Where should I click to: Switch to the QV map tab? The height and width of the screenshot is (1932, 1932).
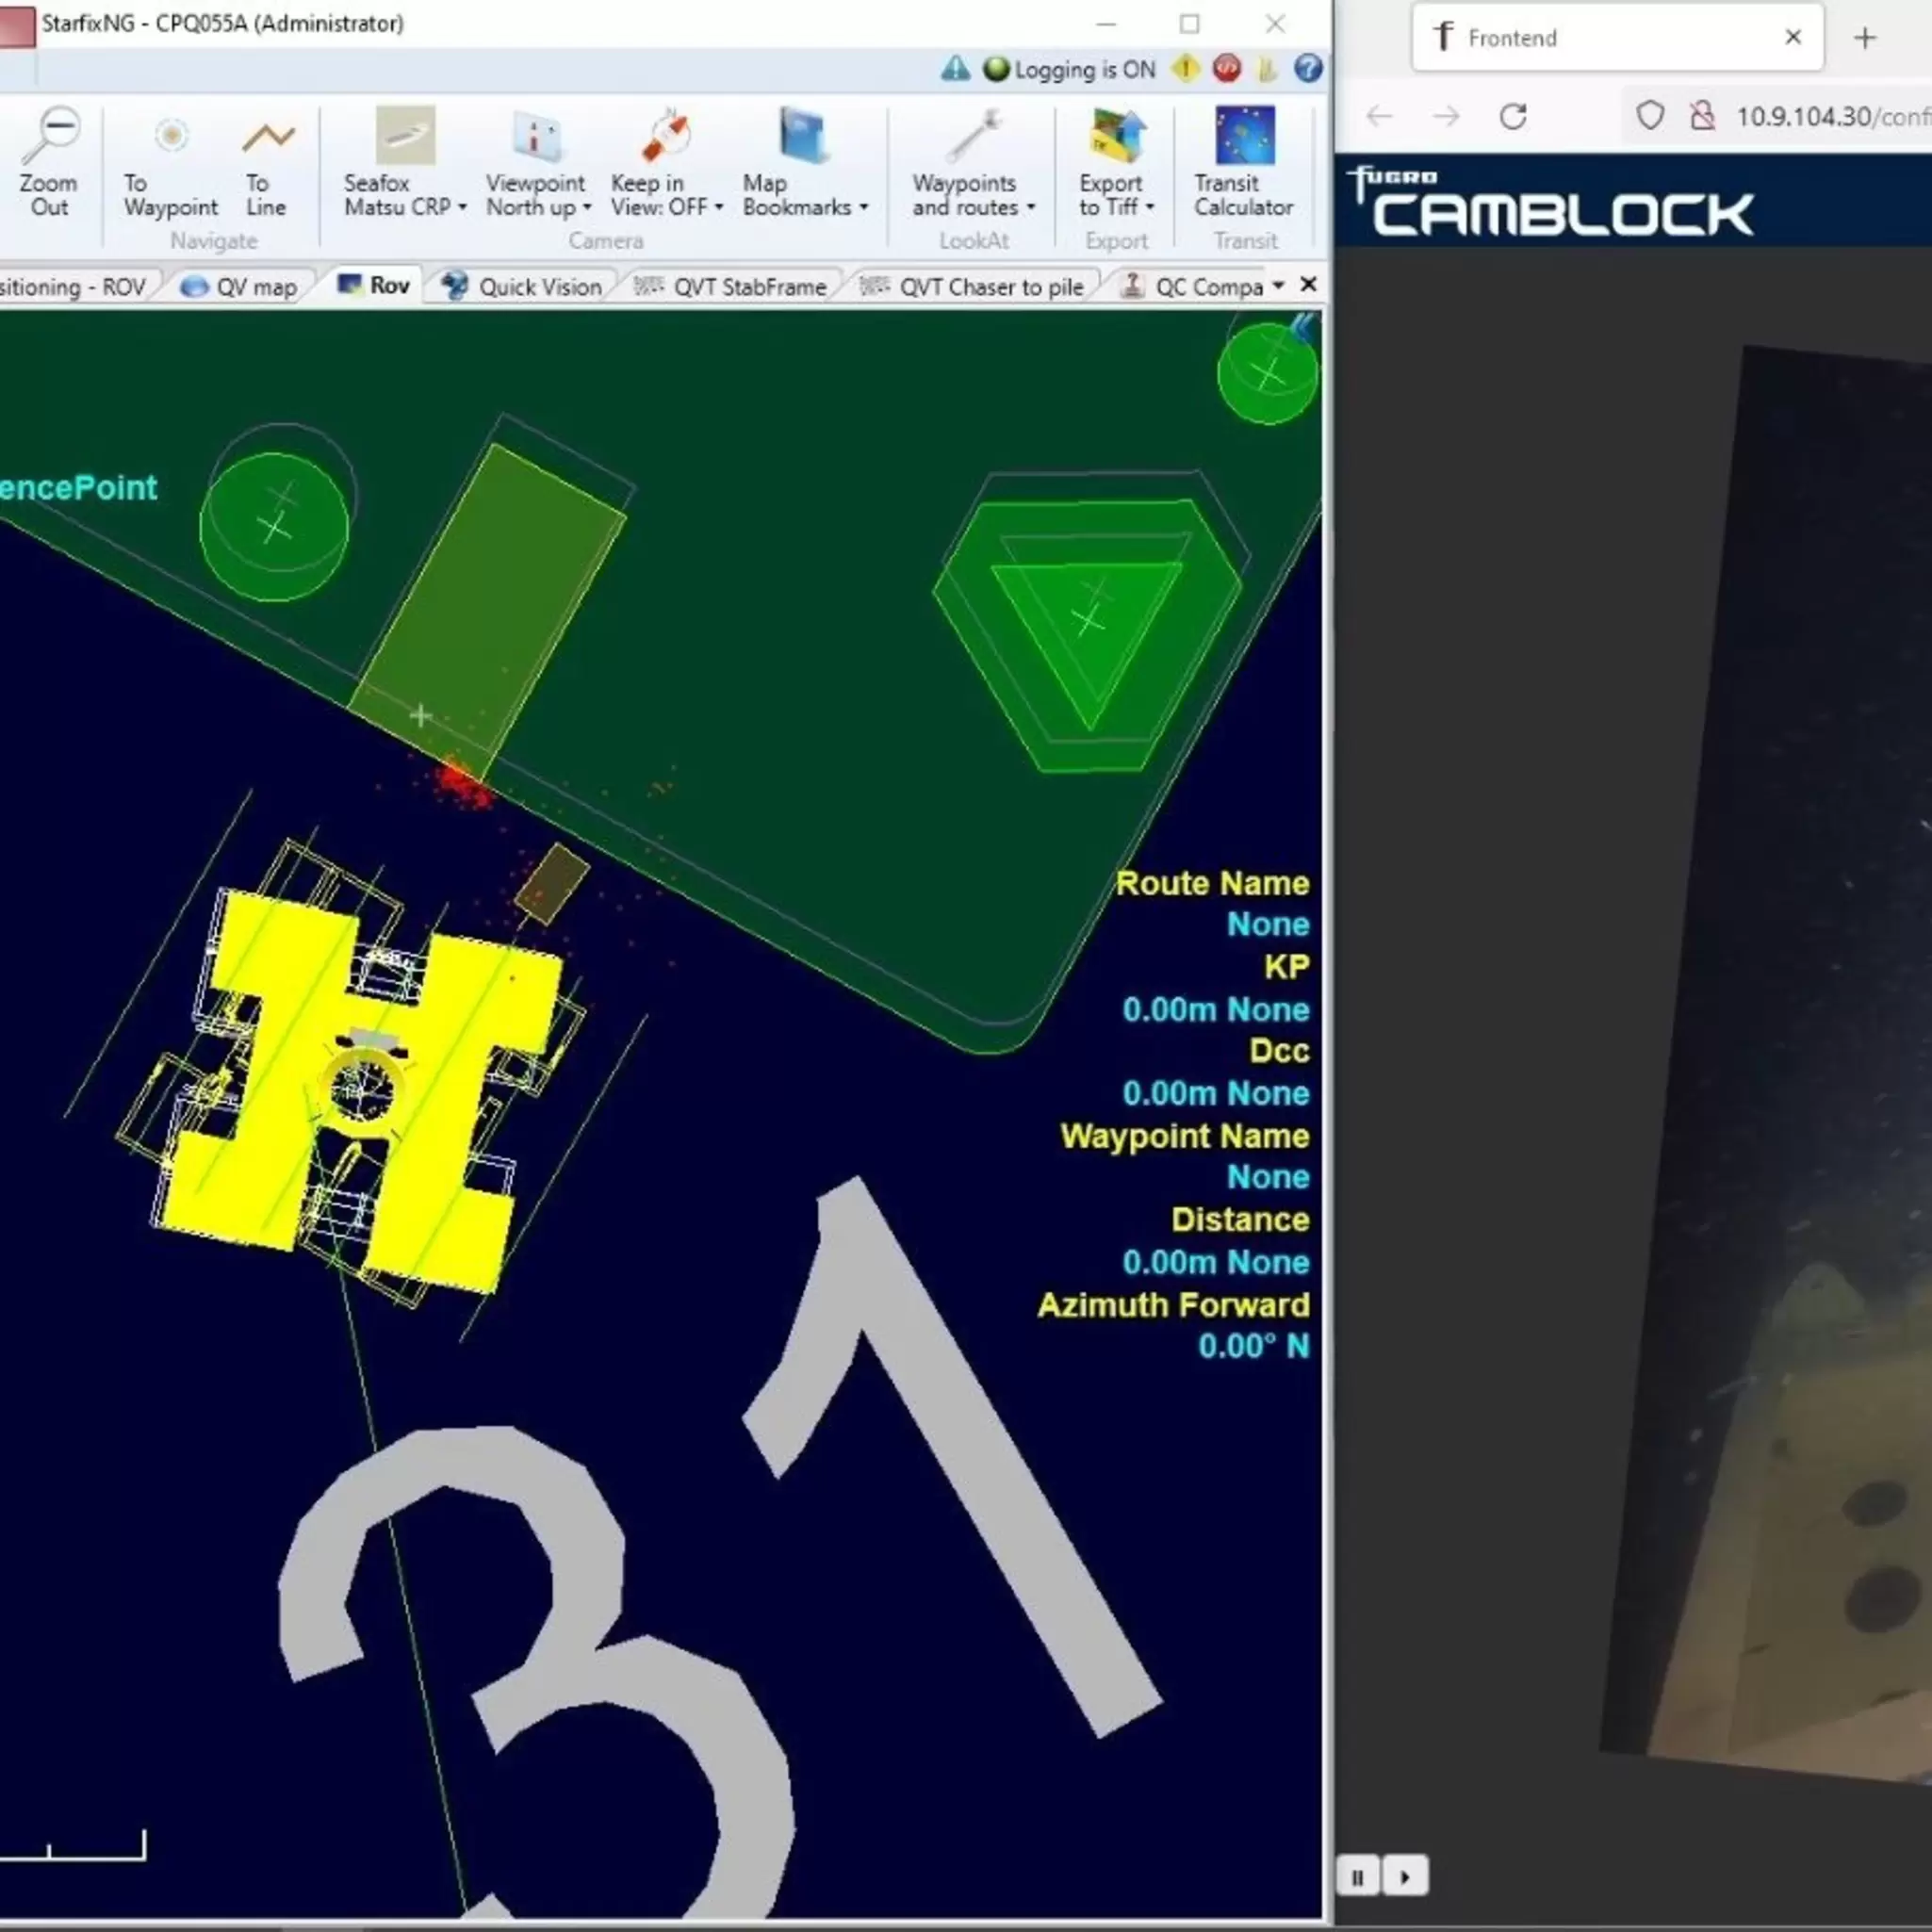click(240, 287)
